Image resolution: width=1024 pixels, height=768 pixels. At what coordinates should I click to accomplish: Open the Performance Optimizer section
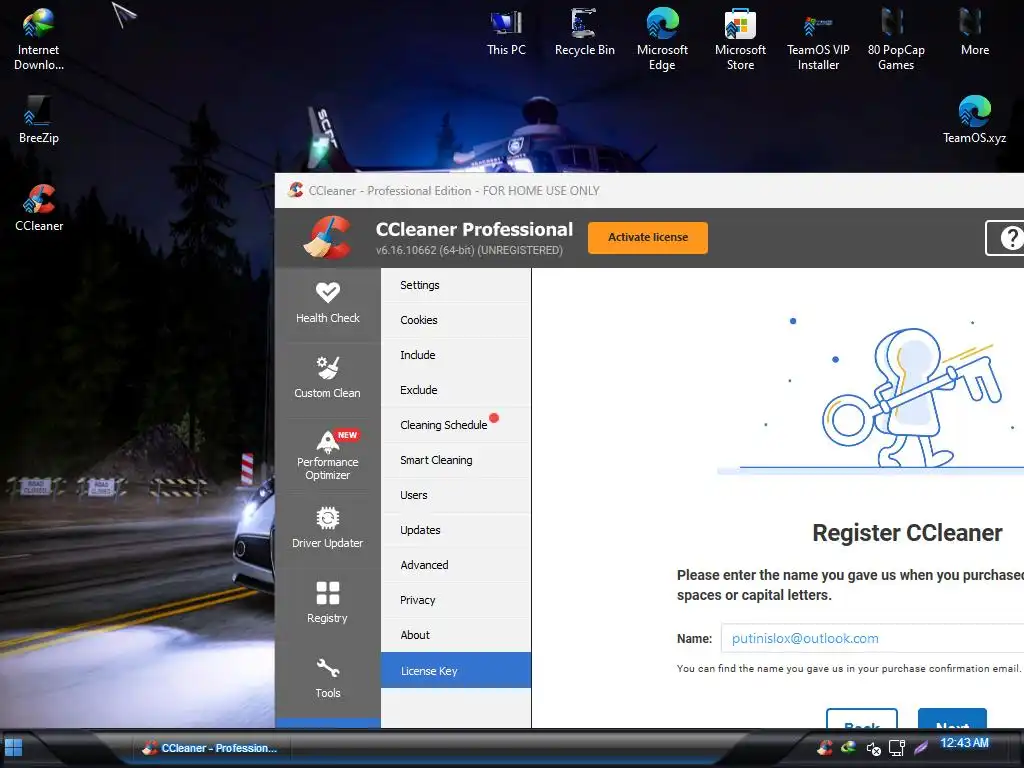(x=327, y=455)
